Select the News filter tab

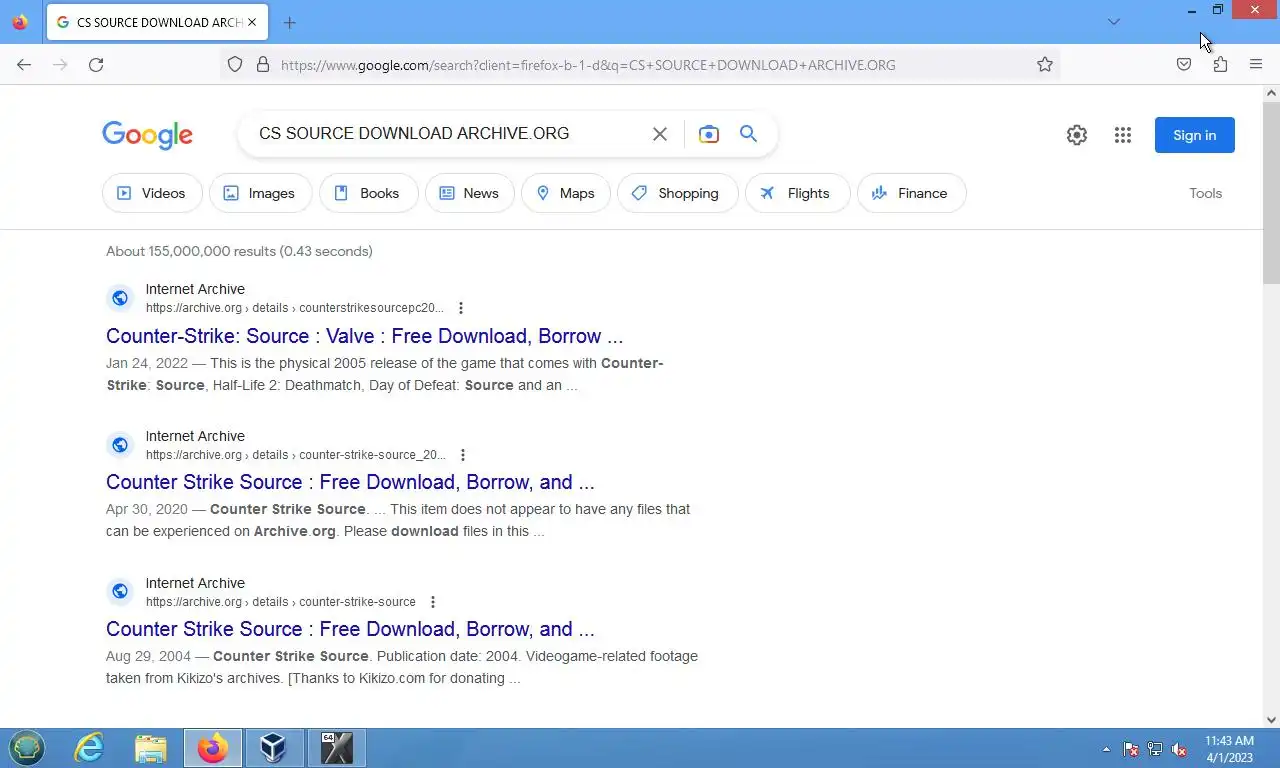pos(470,193)
